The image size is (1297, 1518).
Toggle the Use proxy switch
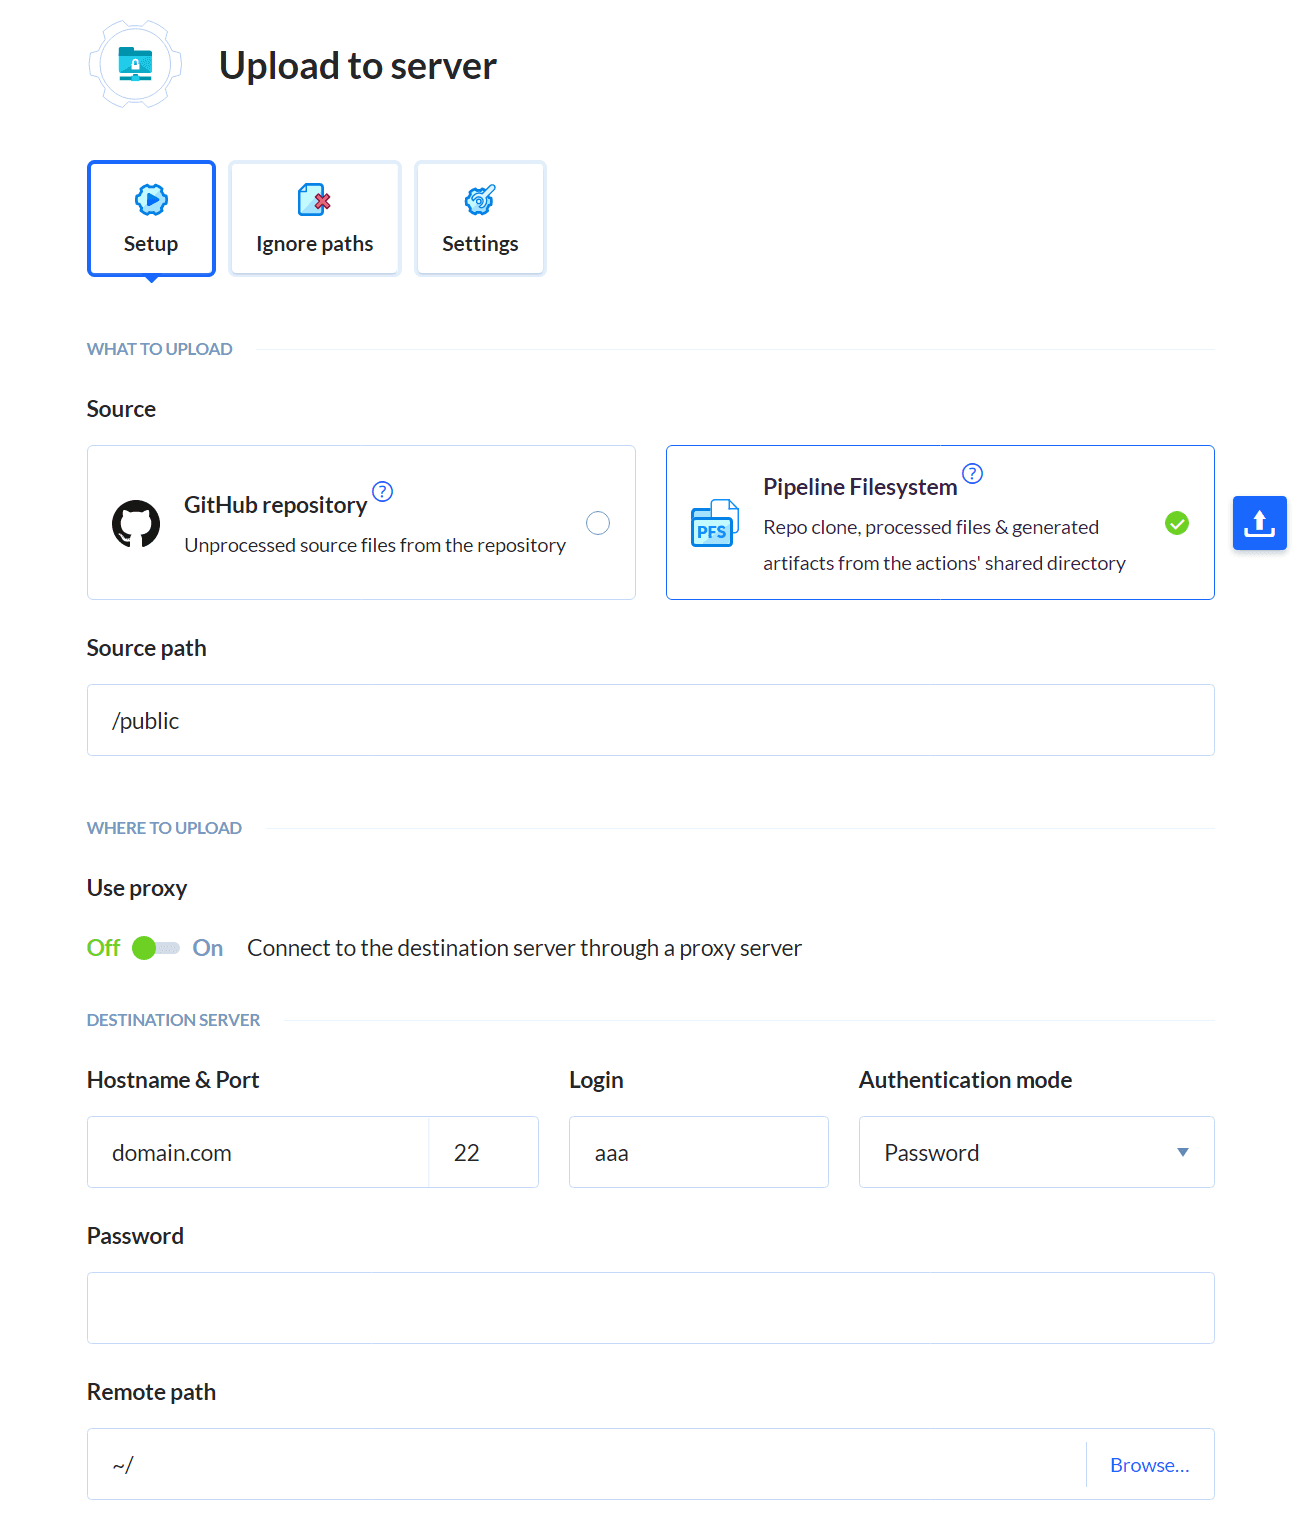coord(156,948)
